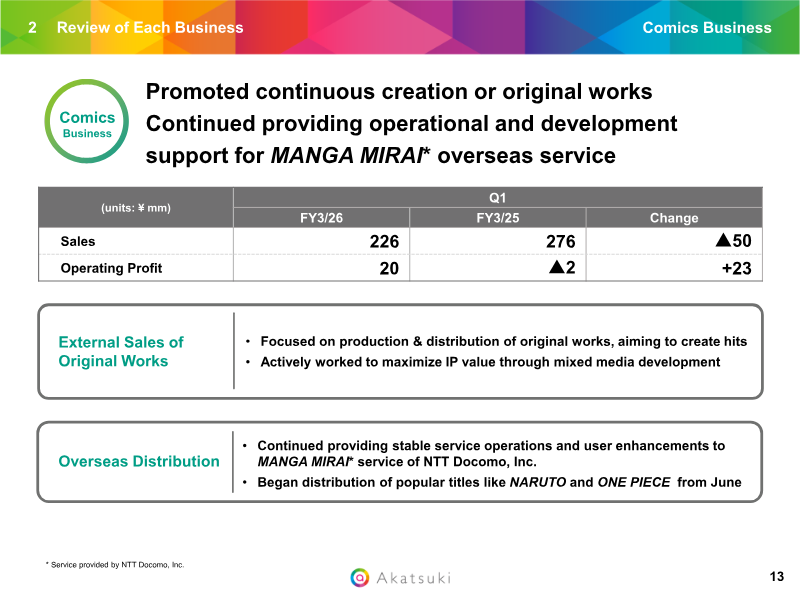Select the 'Comics Business' label in top-right header

tap(706, 27)
